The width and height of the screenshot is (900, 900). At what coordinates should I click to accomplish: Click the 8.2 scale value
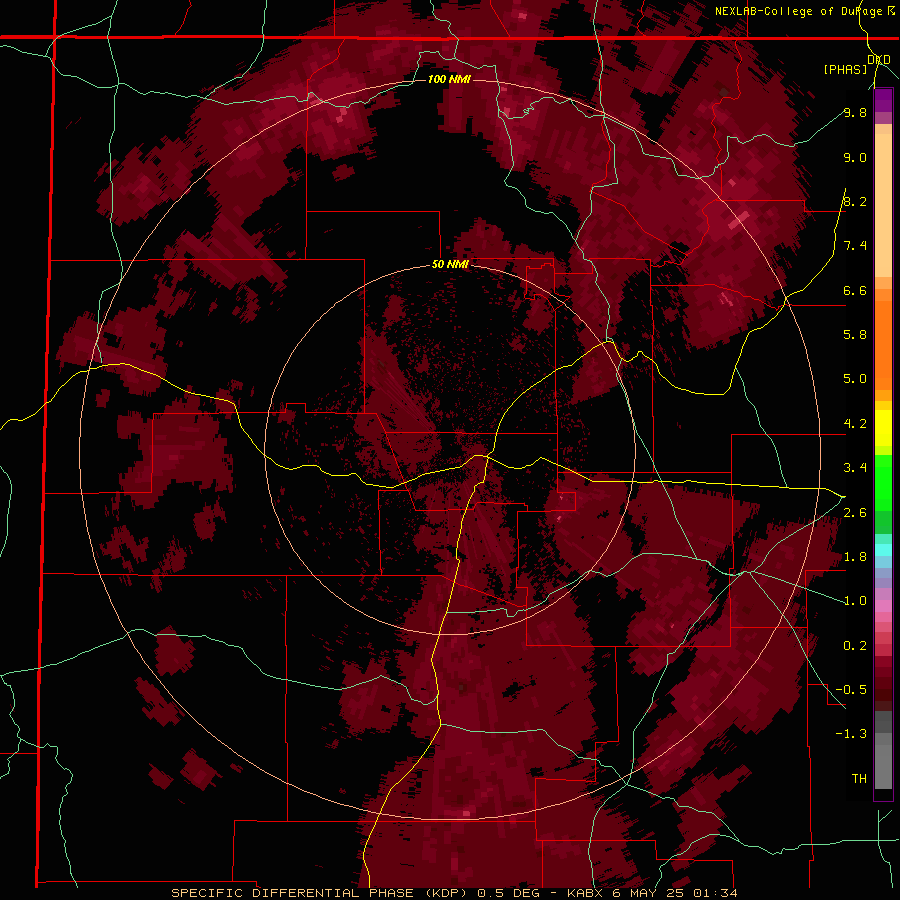click(855, 201)
